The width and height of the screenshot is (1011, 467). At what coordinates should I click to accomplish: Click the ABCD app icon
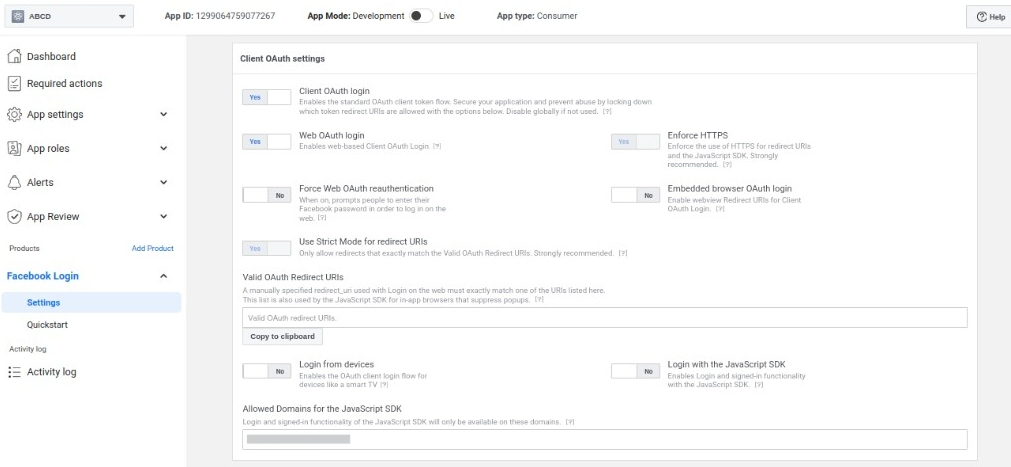tap(18, 17)
